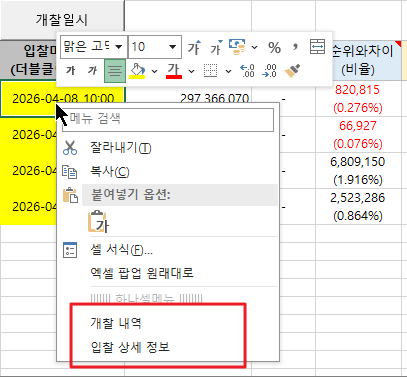
Task: Click the borders icon
Action: pos(210,70)
